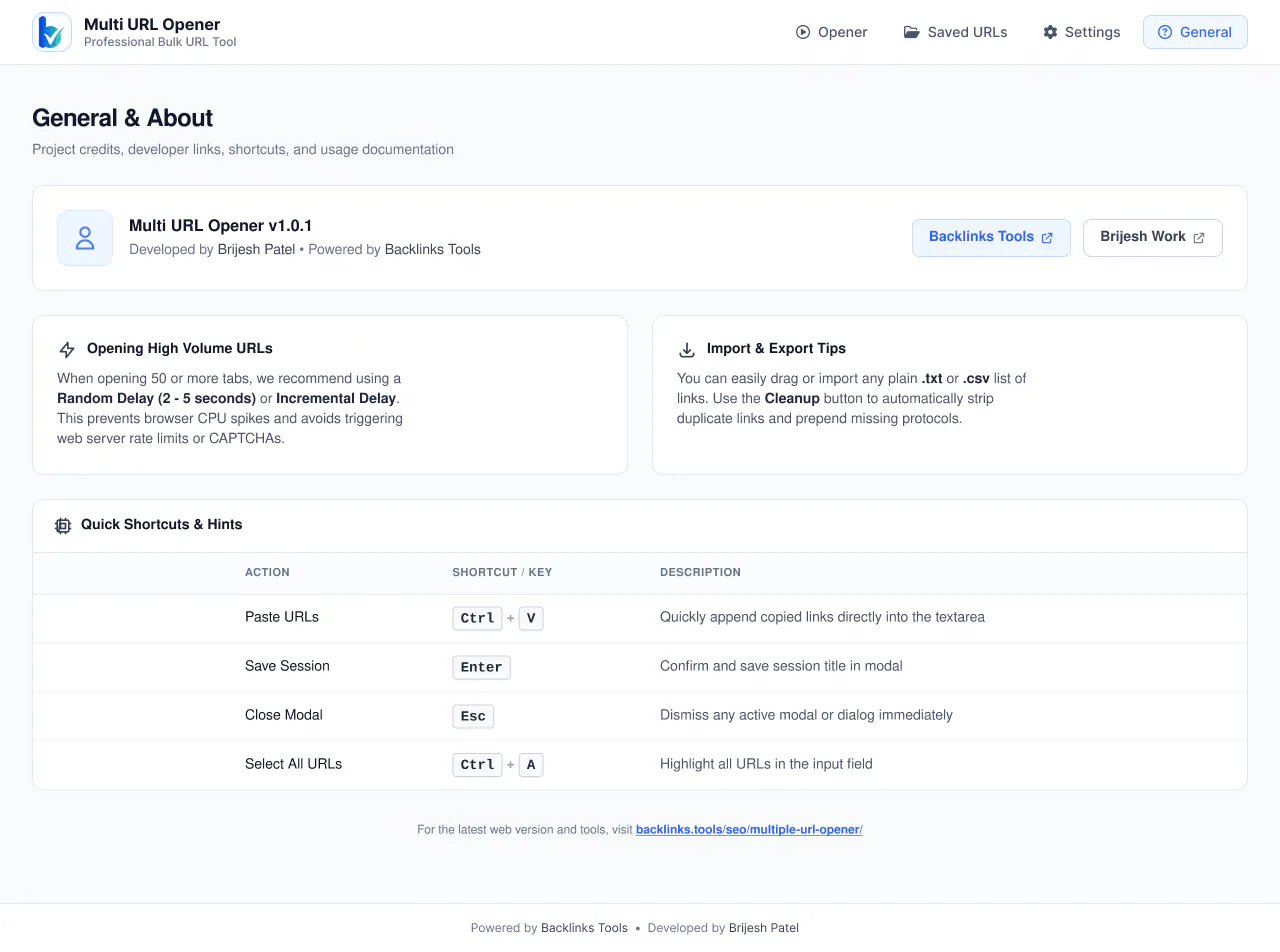Open the Backlinks Tools button

tap(991, 238)
